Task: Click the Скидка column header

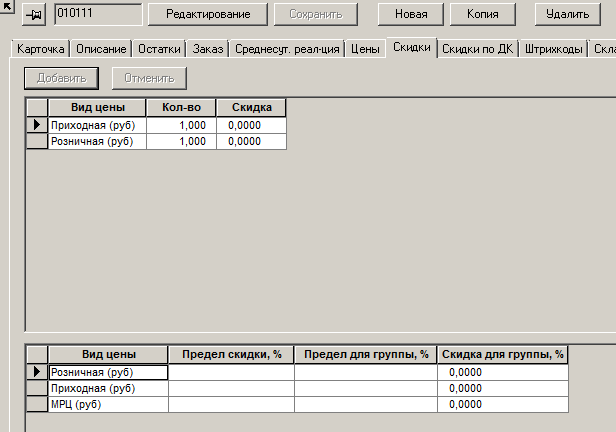Action: click(251, 108)
